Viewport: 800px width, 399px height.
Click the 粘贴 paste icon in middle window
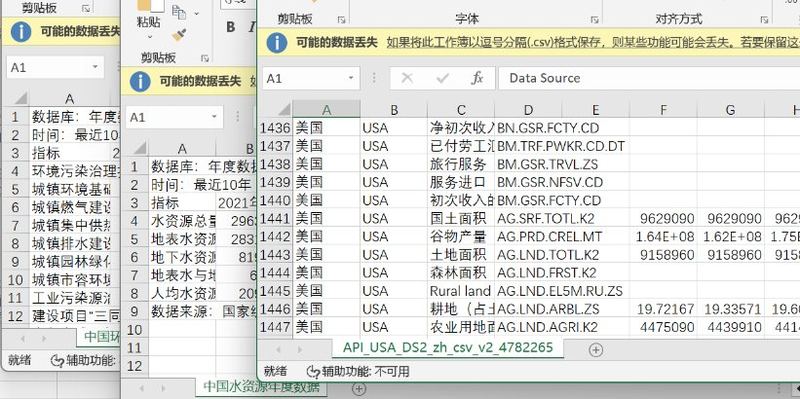click(151, 5)
